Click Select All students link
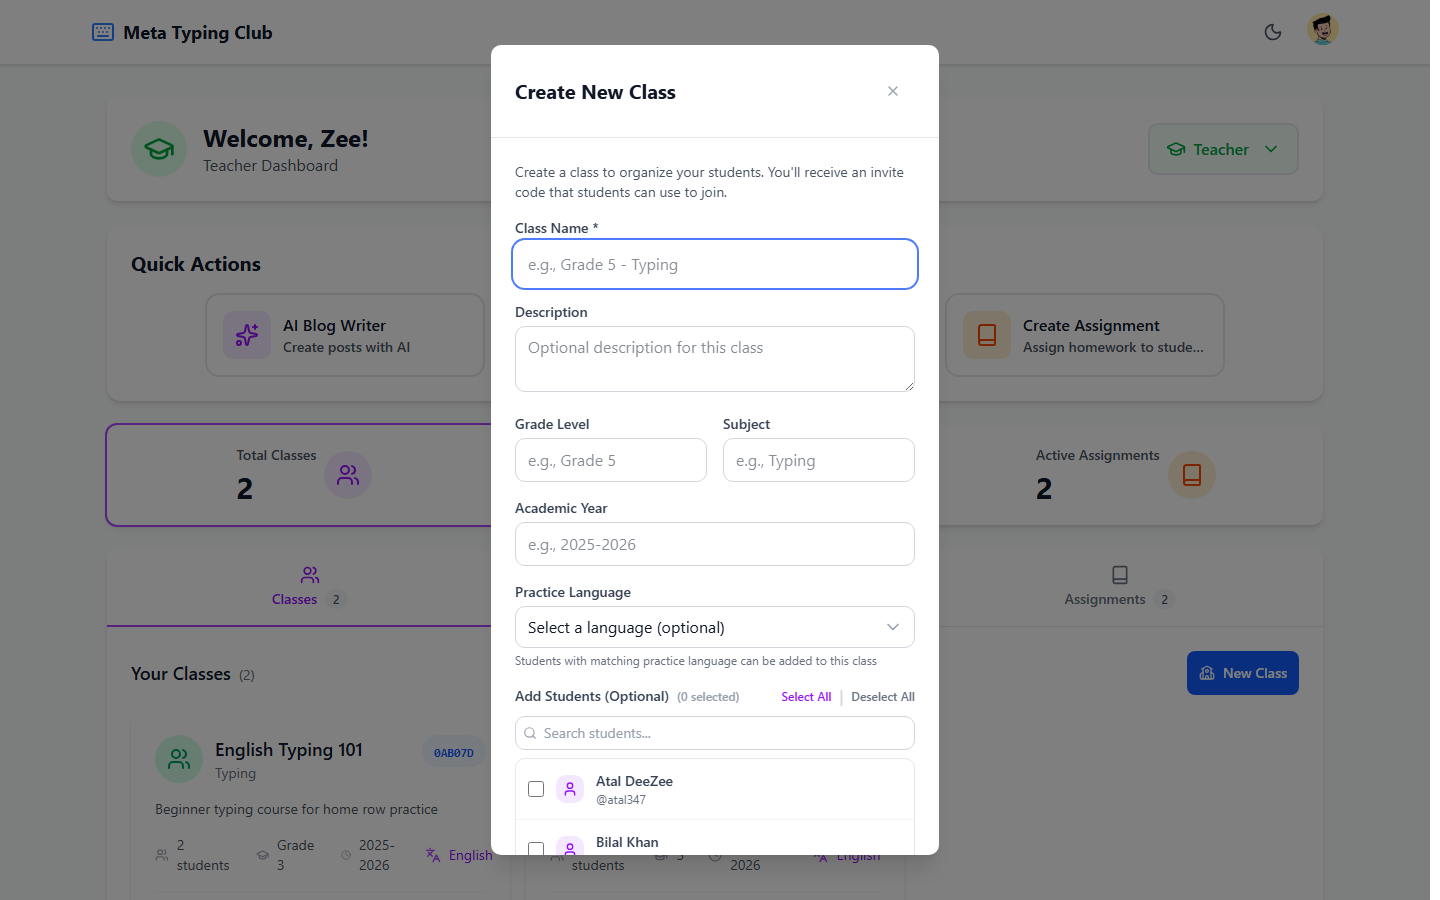 pyautogui.click(x=806, y=697)
